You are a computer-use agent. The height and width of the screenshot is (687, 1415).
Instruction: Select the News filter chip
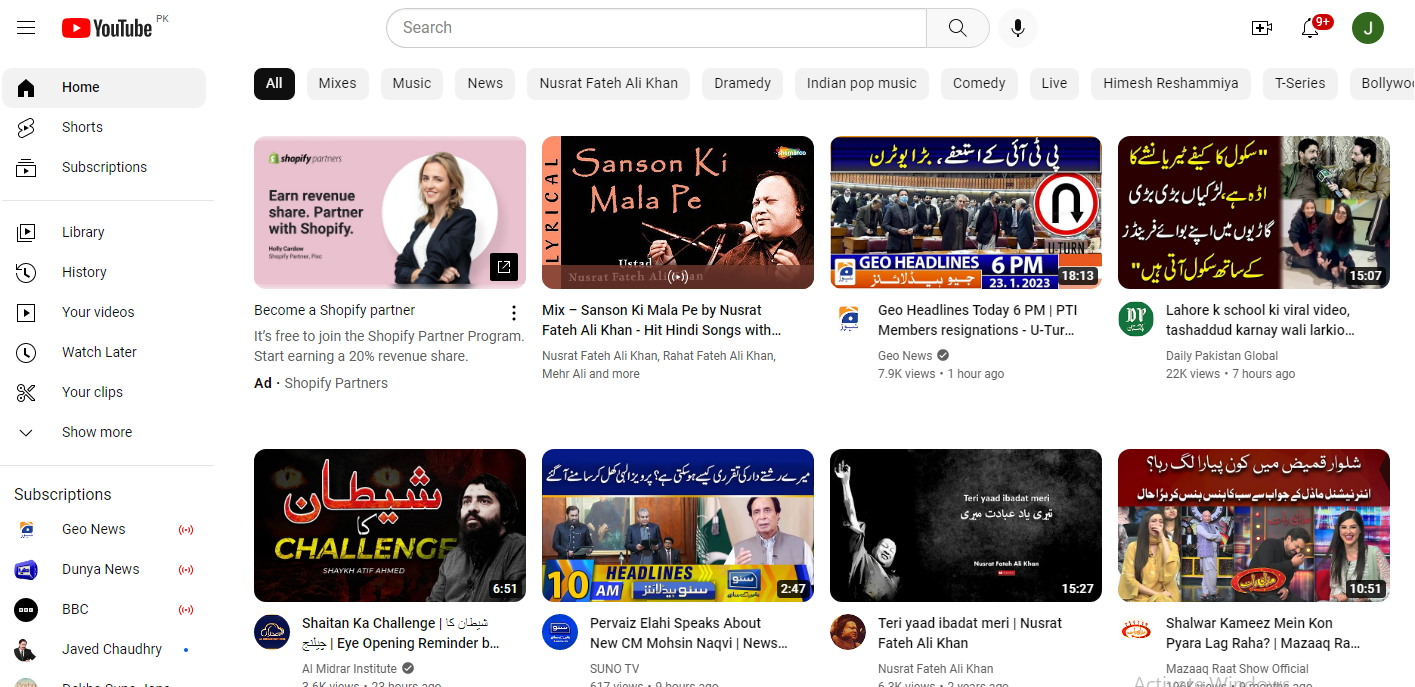485,83
